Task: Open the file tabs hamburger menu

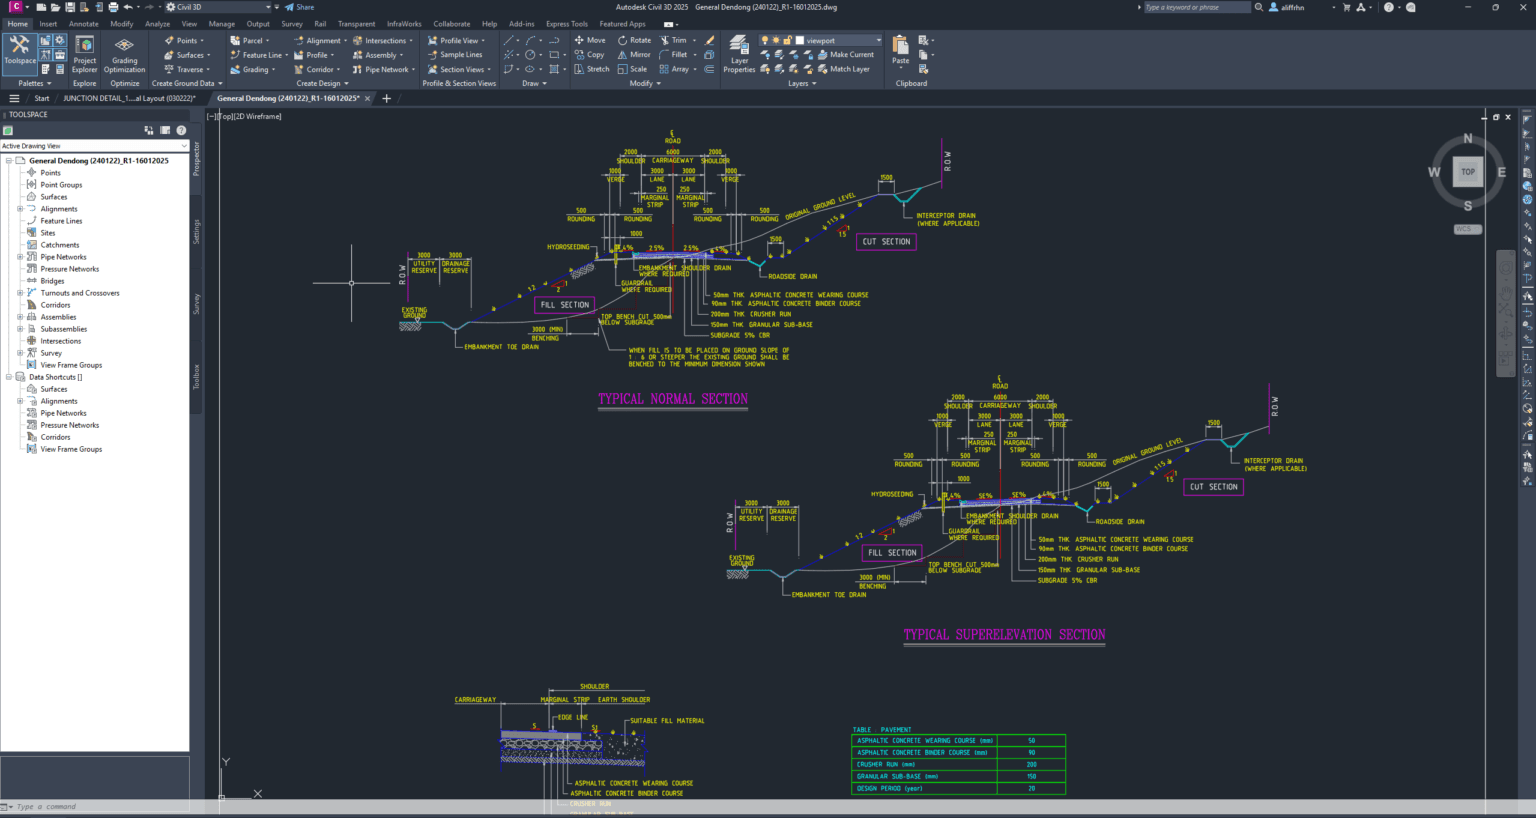Action: coord(14,98)
